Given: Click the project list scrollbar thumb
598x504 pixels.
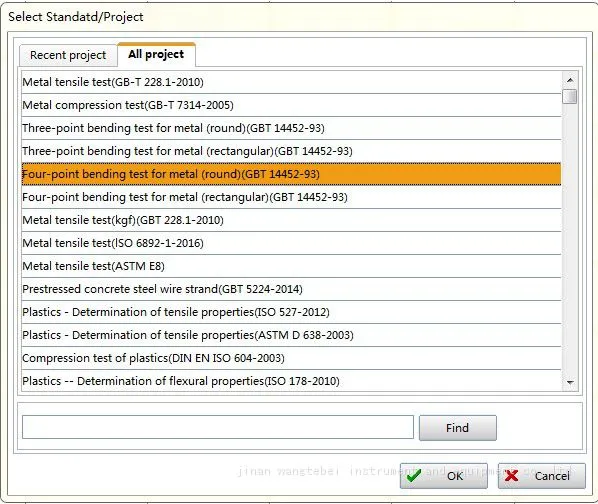Looking at the screenshot, I should (x=570, y=96).
